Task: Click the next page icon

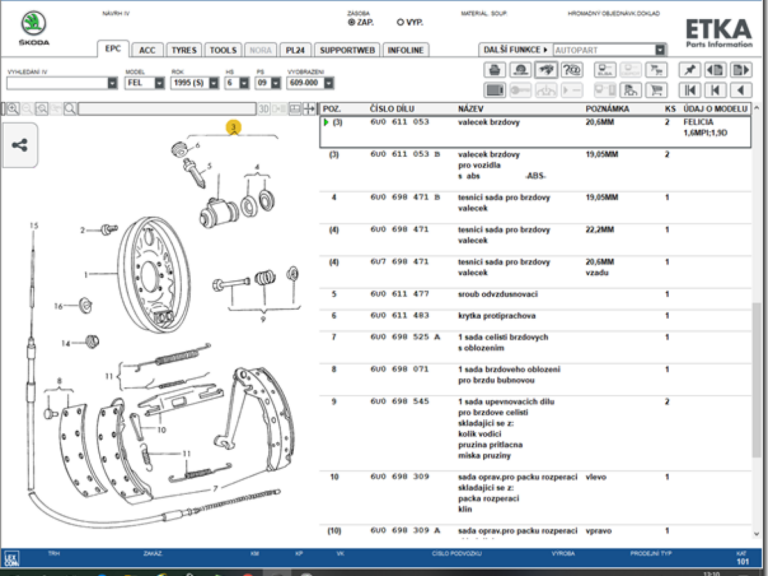Action: point(740,70)
